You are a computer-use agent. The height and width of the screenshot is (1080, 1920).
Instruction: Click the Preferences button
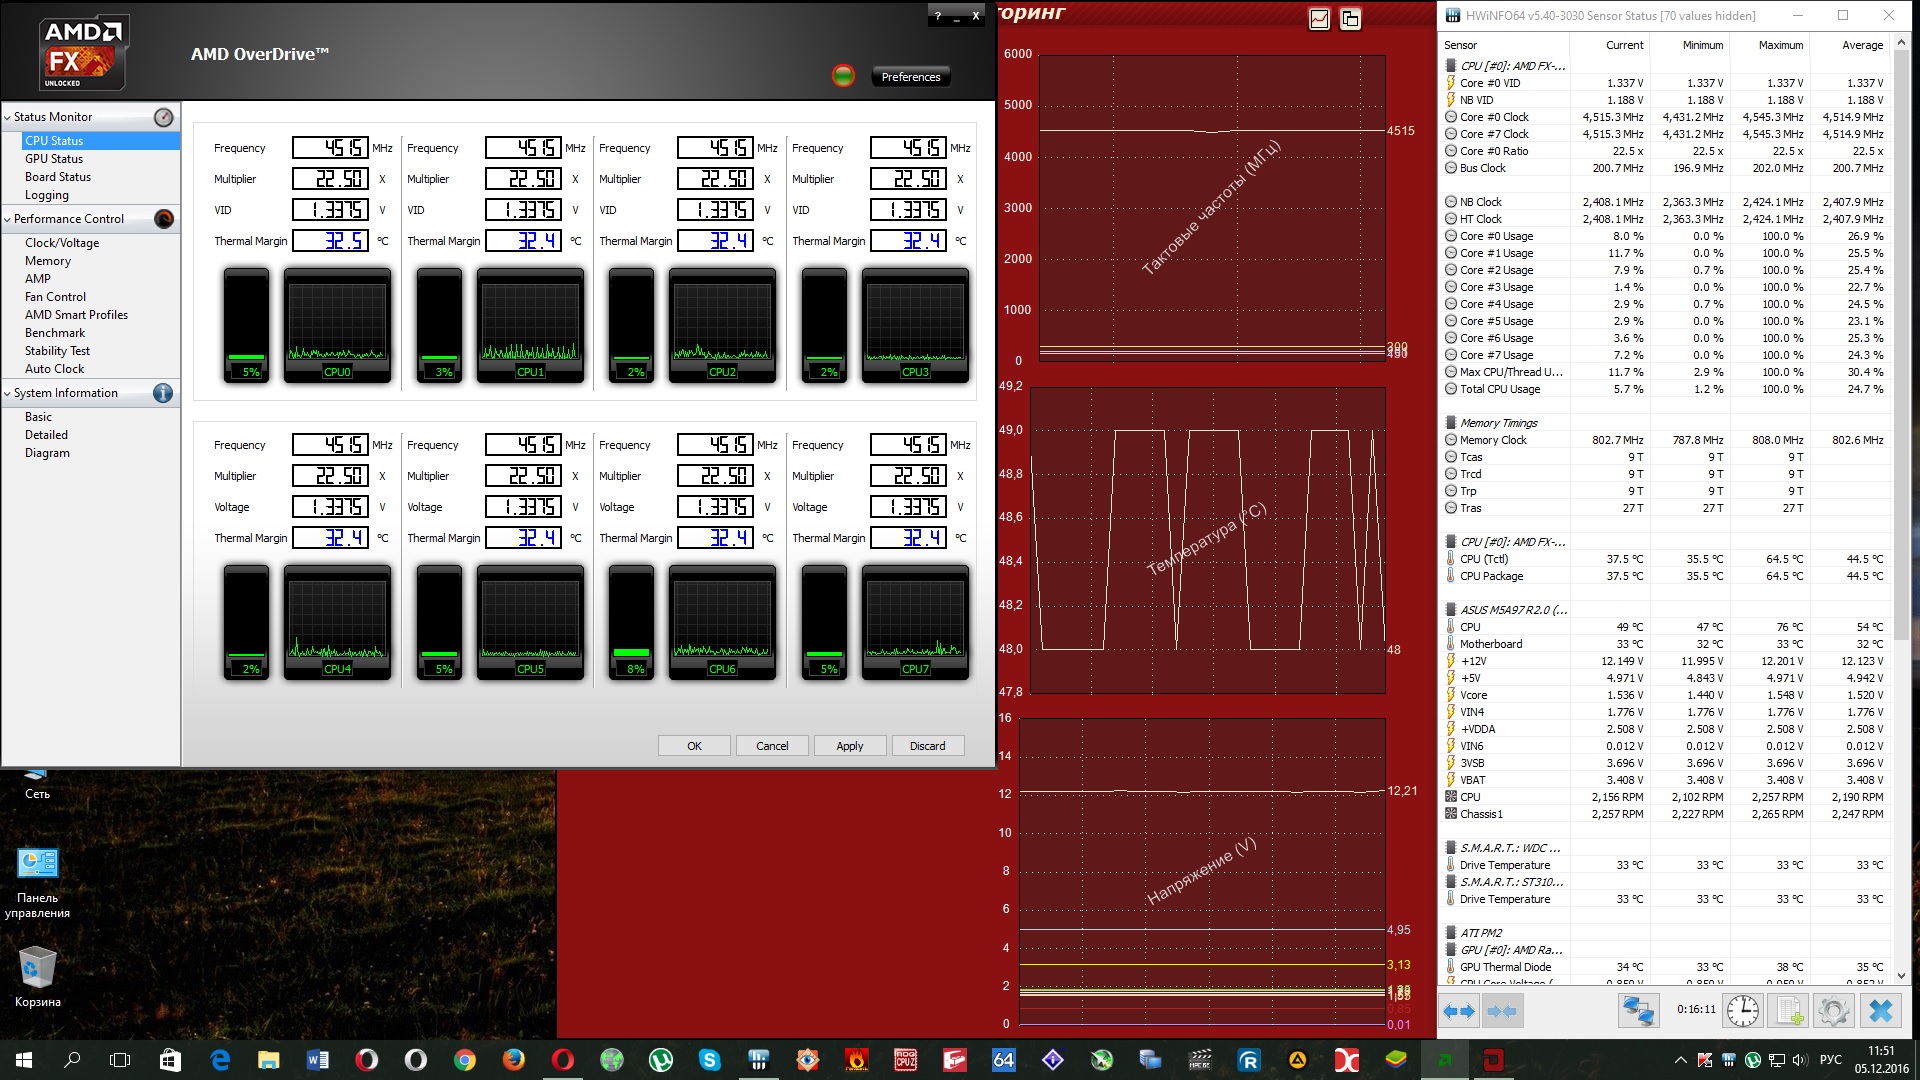click(x=910, y=77)
